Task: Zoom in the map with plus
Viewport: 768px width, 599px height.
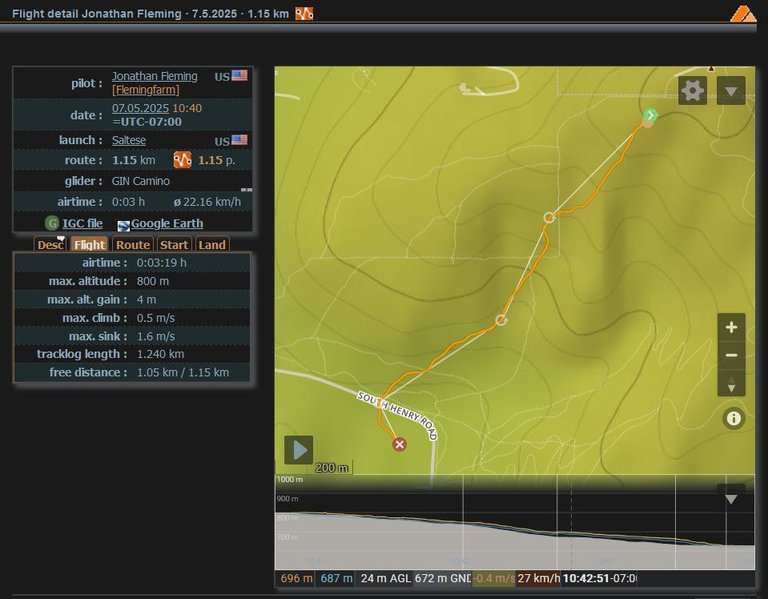Action: (731, 327)
